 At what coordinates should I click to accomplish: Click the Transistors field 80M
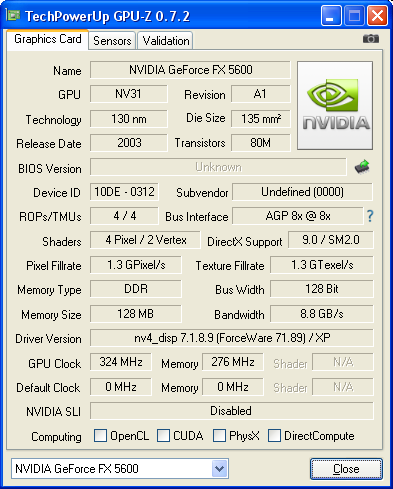point(261,143)
